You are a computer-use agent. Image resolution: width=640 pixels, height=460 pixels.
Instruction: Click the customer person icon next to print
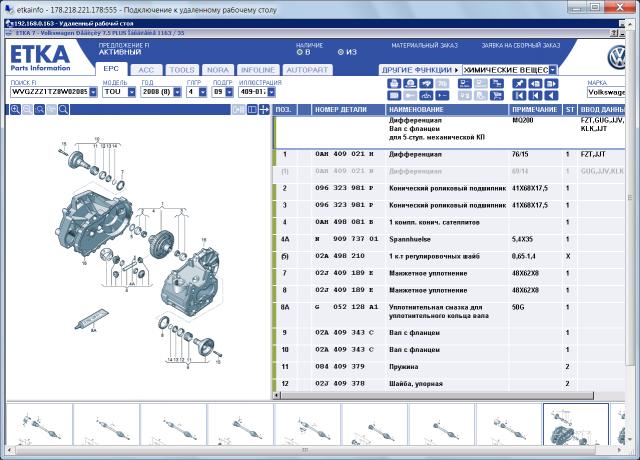click(x=410, y=84)
